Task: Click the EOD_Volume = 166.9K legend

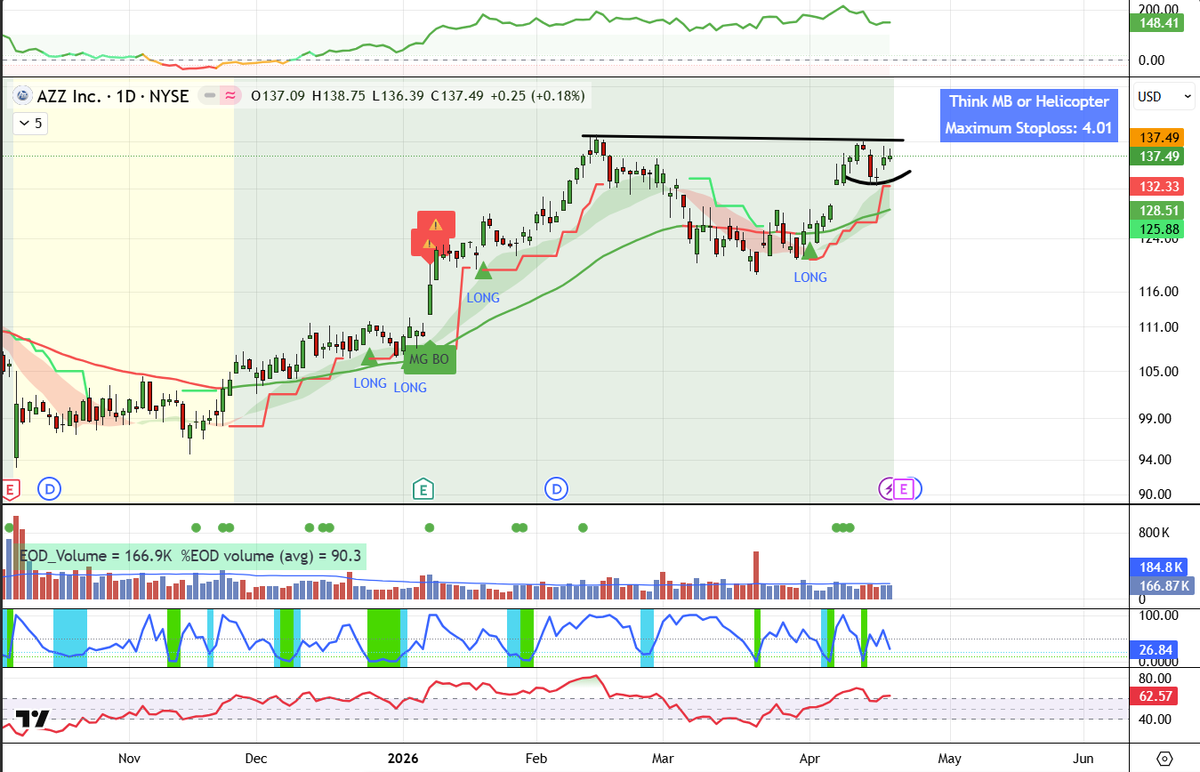Action: pyautogui.click(x=97, y=558)
